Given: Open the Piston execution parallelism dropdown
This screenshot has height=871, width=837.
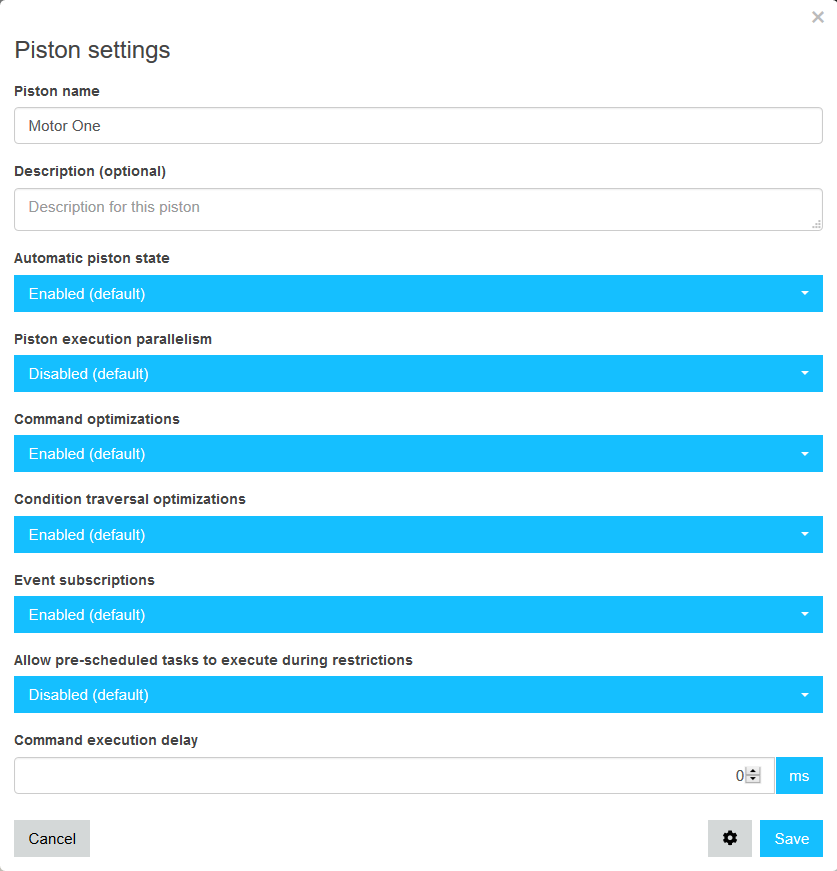Looking at the screenshot, I should click(418, 373).
